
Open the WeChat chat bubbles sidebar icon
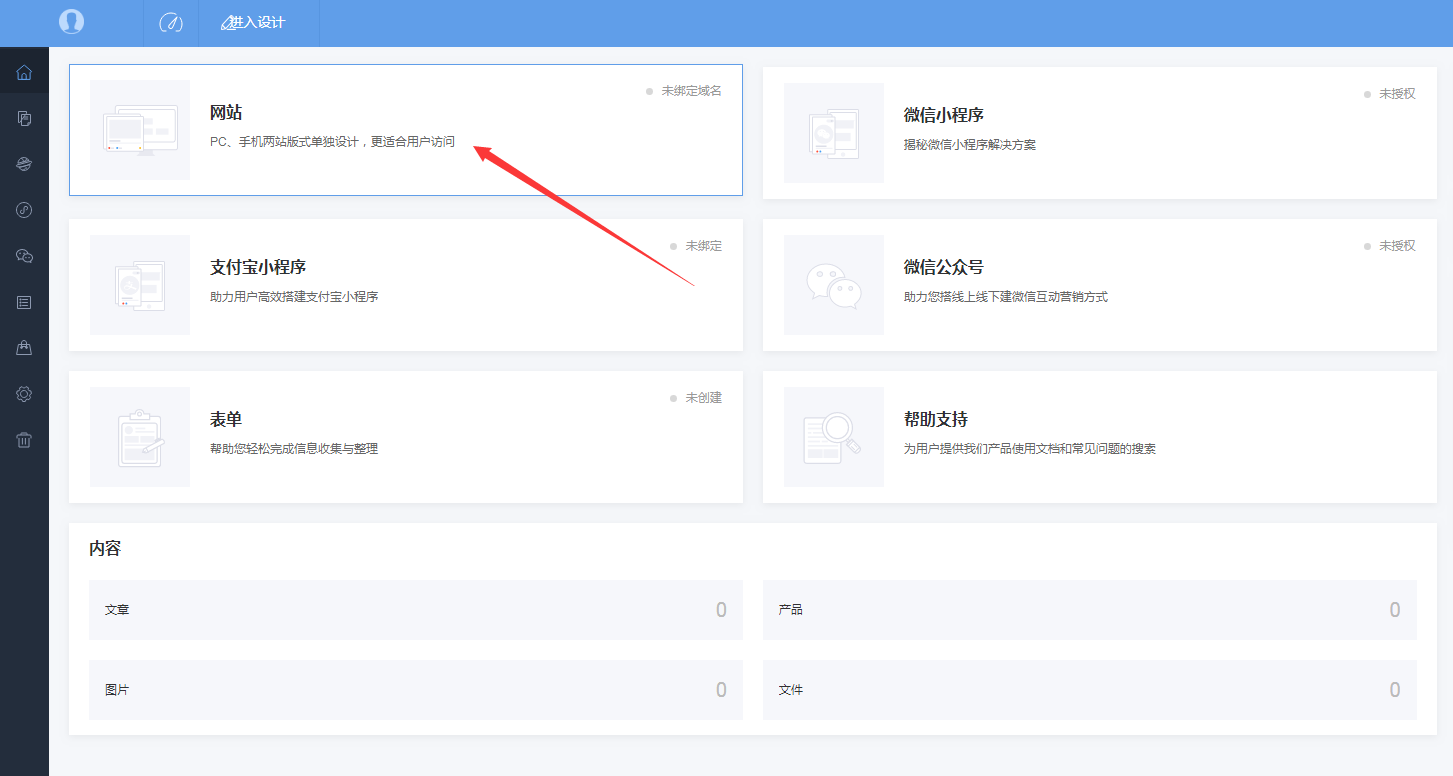pyautogui.click(x=24, y=256)
